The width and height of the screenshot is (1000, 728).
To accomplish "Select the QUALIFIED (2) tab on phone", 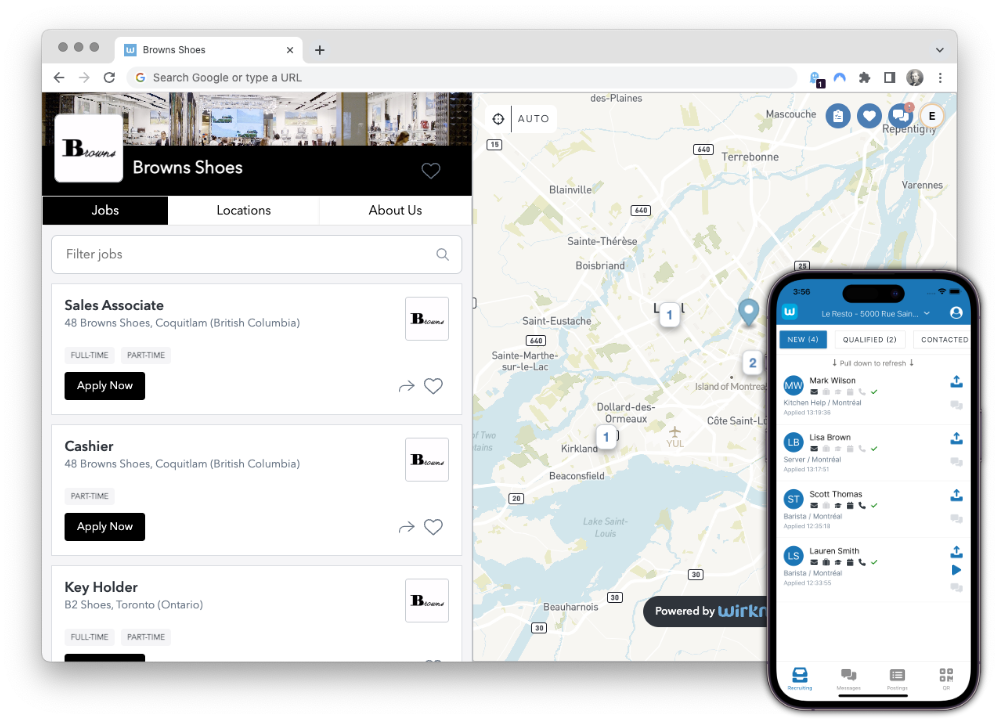I will (x=869, y=340).
